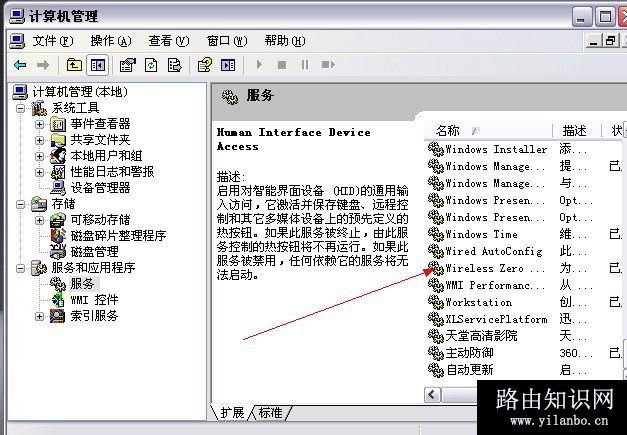Open the 文件(F) menu
The image size is (627, 435).
[53, 41]
